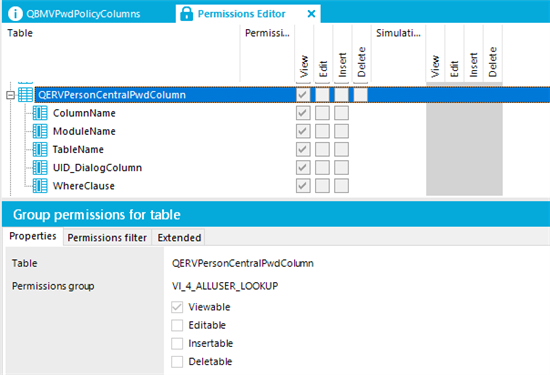
Task: Toggle View permission for QERVPersonCentralPwdColumn table
Action: [303, 95]
